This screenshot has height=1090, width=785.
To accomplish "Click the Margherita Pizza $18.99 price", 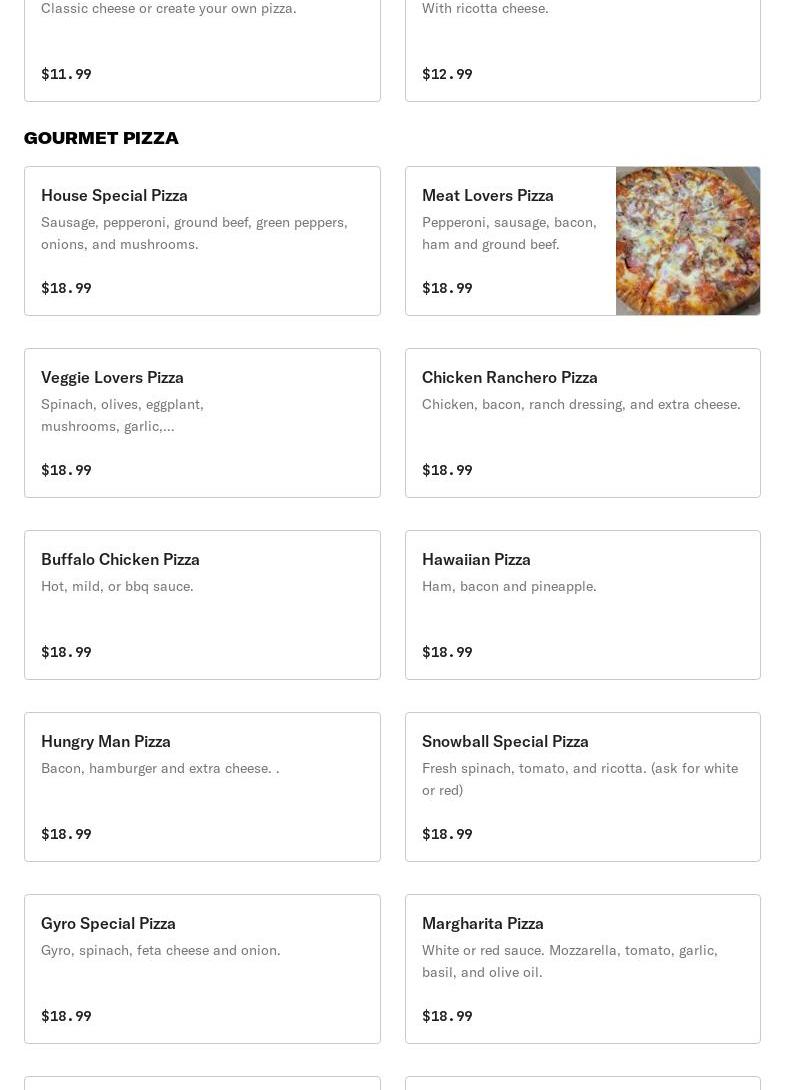I will (x=447, y=1016).
